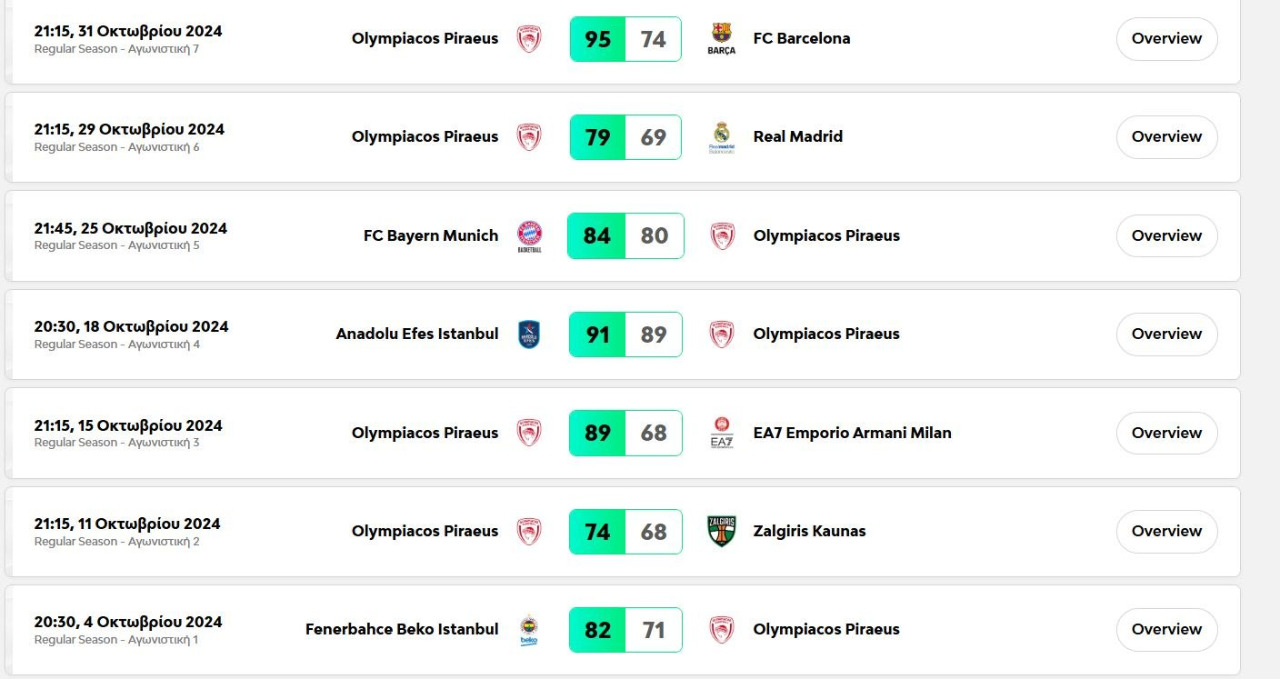Open Overview for the Anadolu Efes game
1280x679 pixels.
point(1166,334)
